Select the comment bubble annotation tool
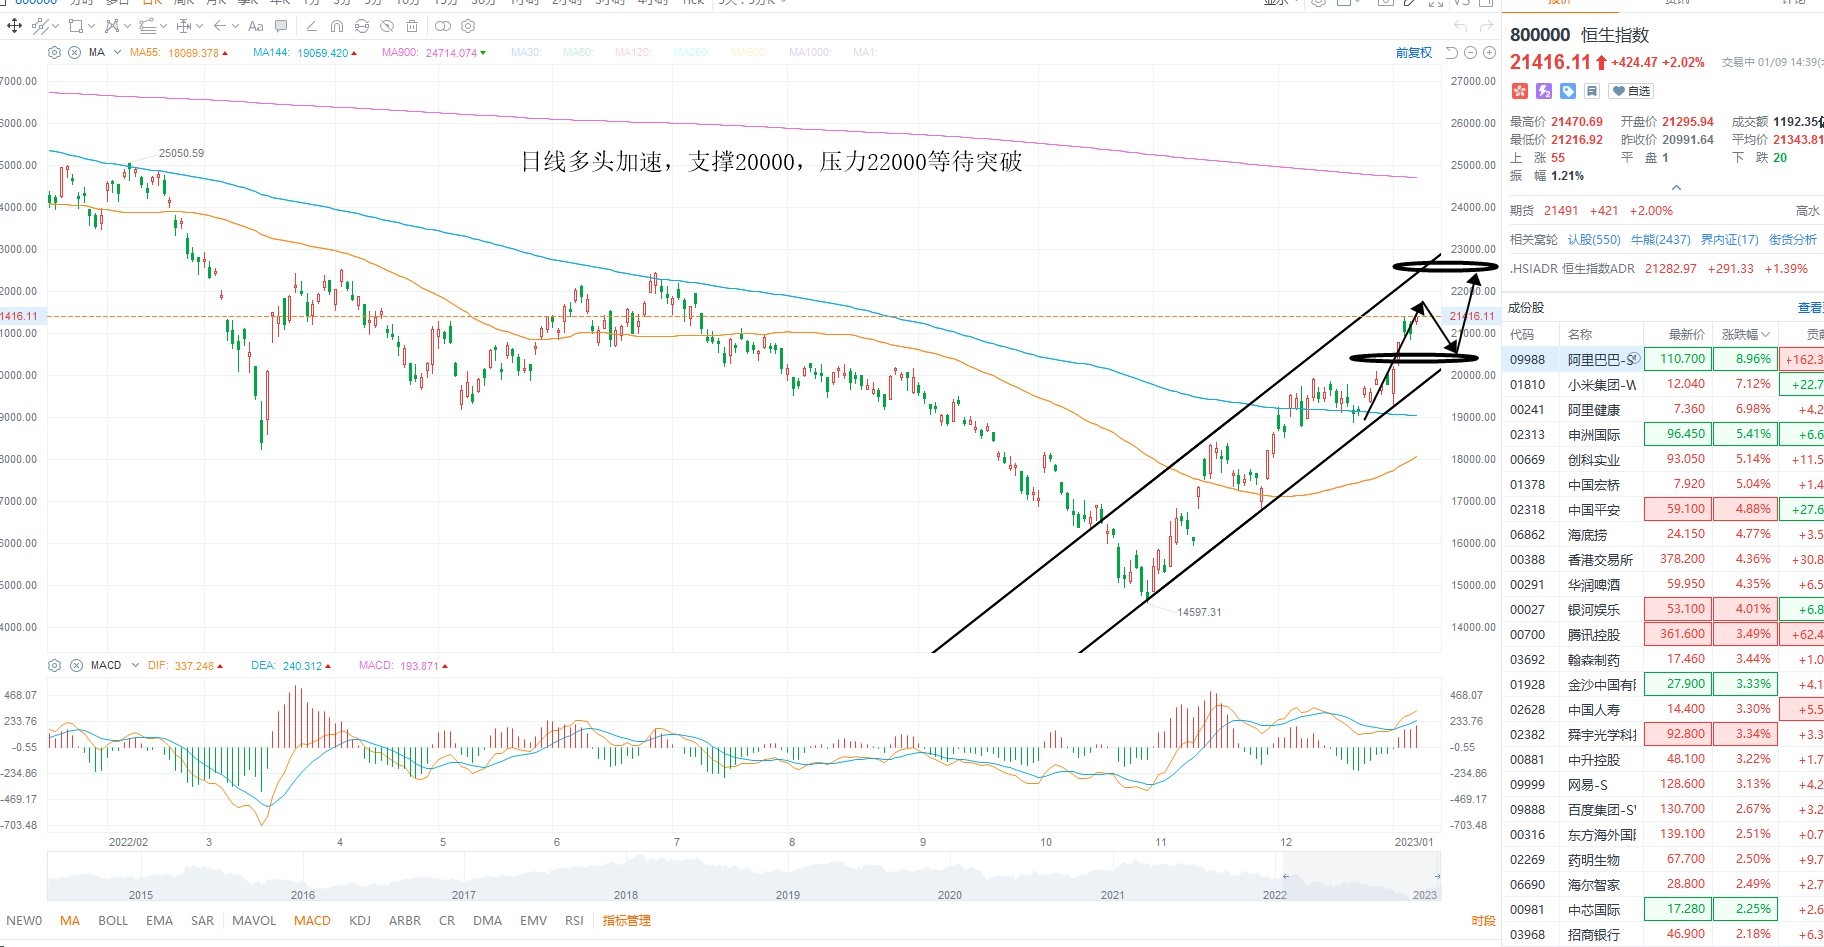The height and width of the screenshot is (947, 1824). [x=281, y=26]
